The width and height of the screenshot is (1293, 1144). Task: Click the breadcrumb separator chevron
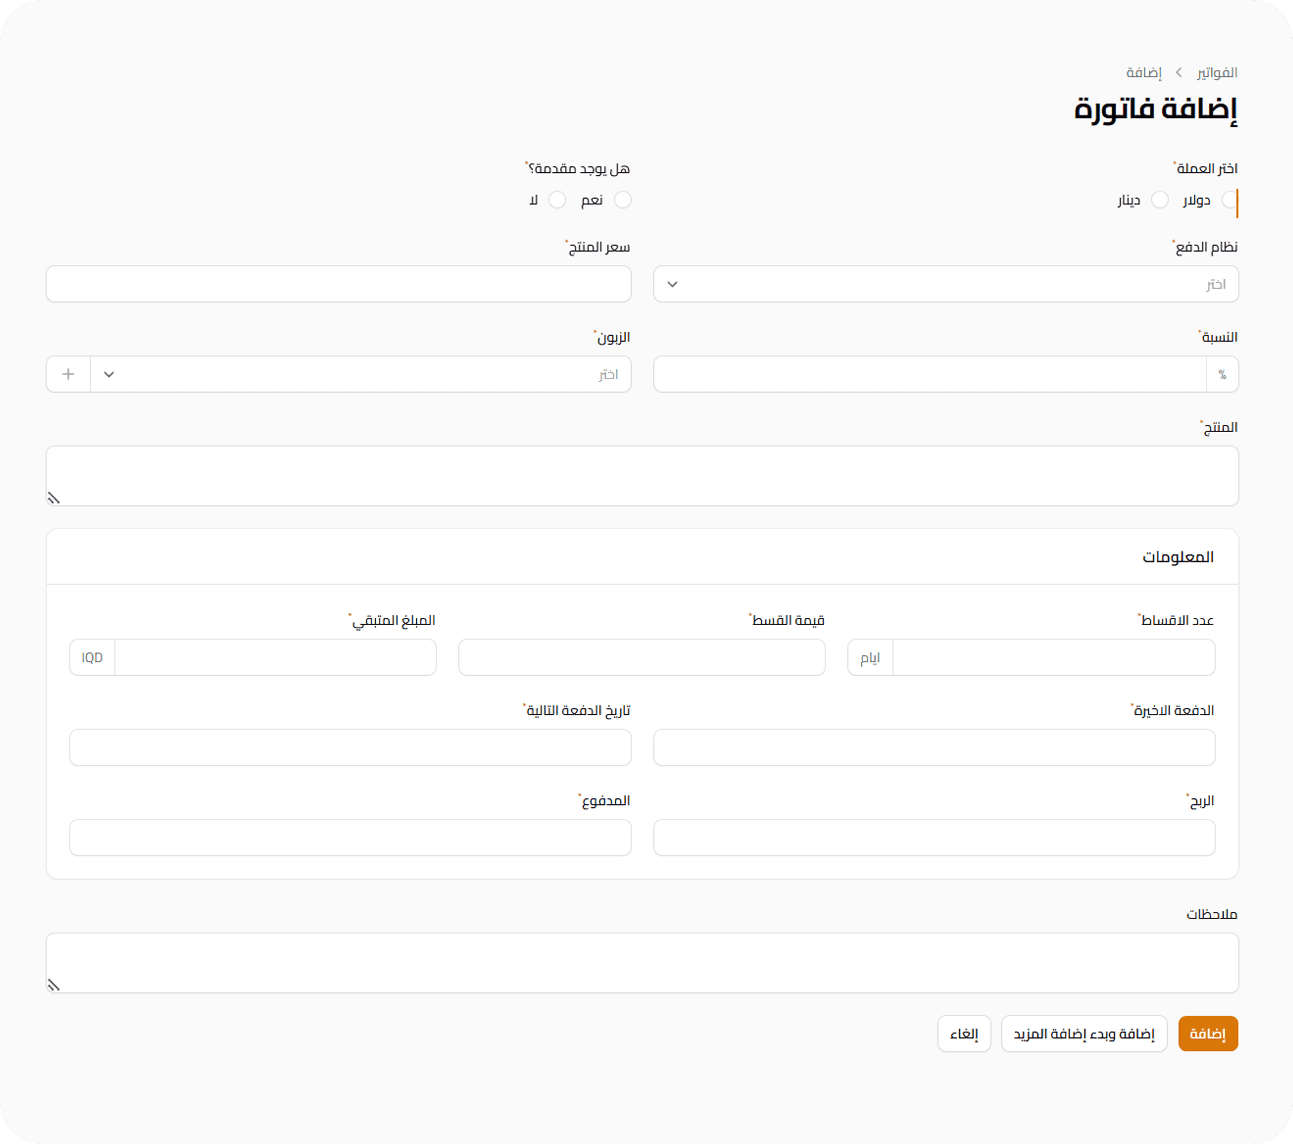pyautogui.click(x=1179, y=72)
